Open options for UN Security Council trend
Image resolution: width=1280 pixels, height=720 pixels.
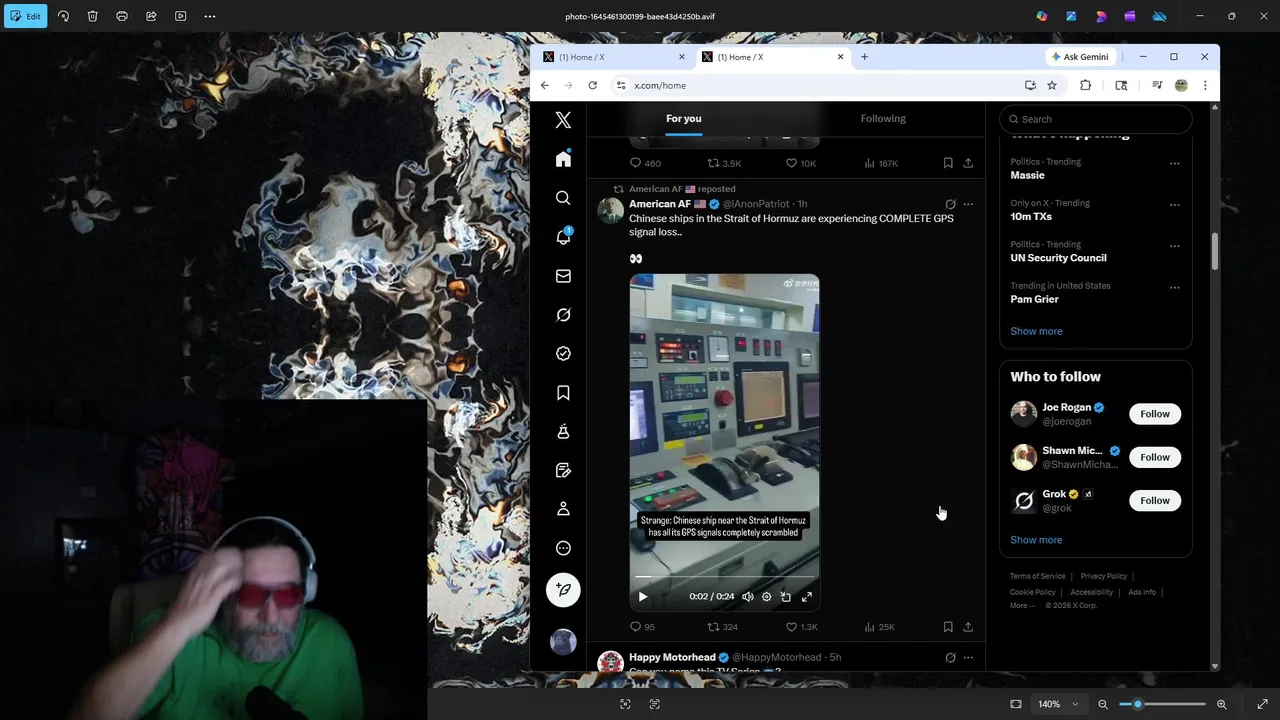point(1174,245)
